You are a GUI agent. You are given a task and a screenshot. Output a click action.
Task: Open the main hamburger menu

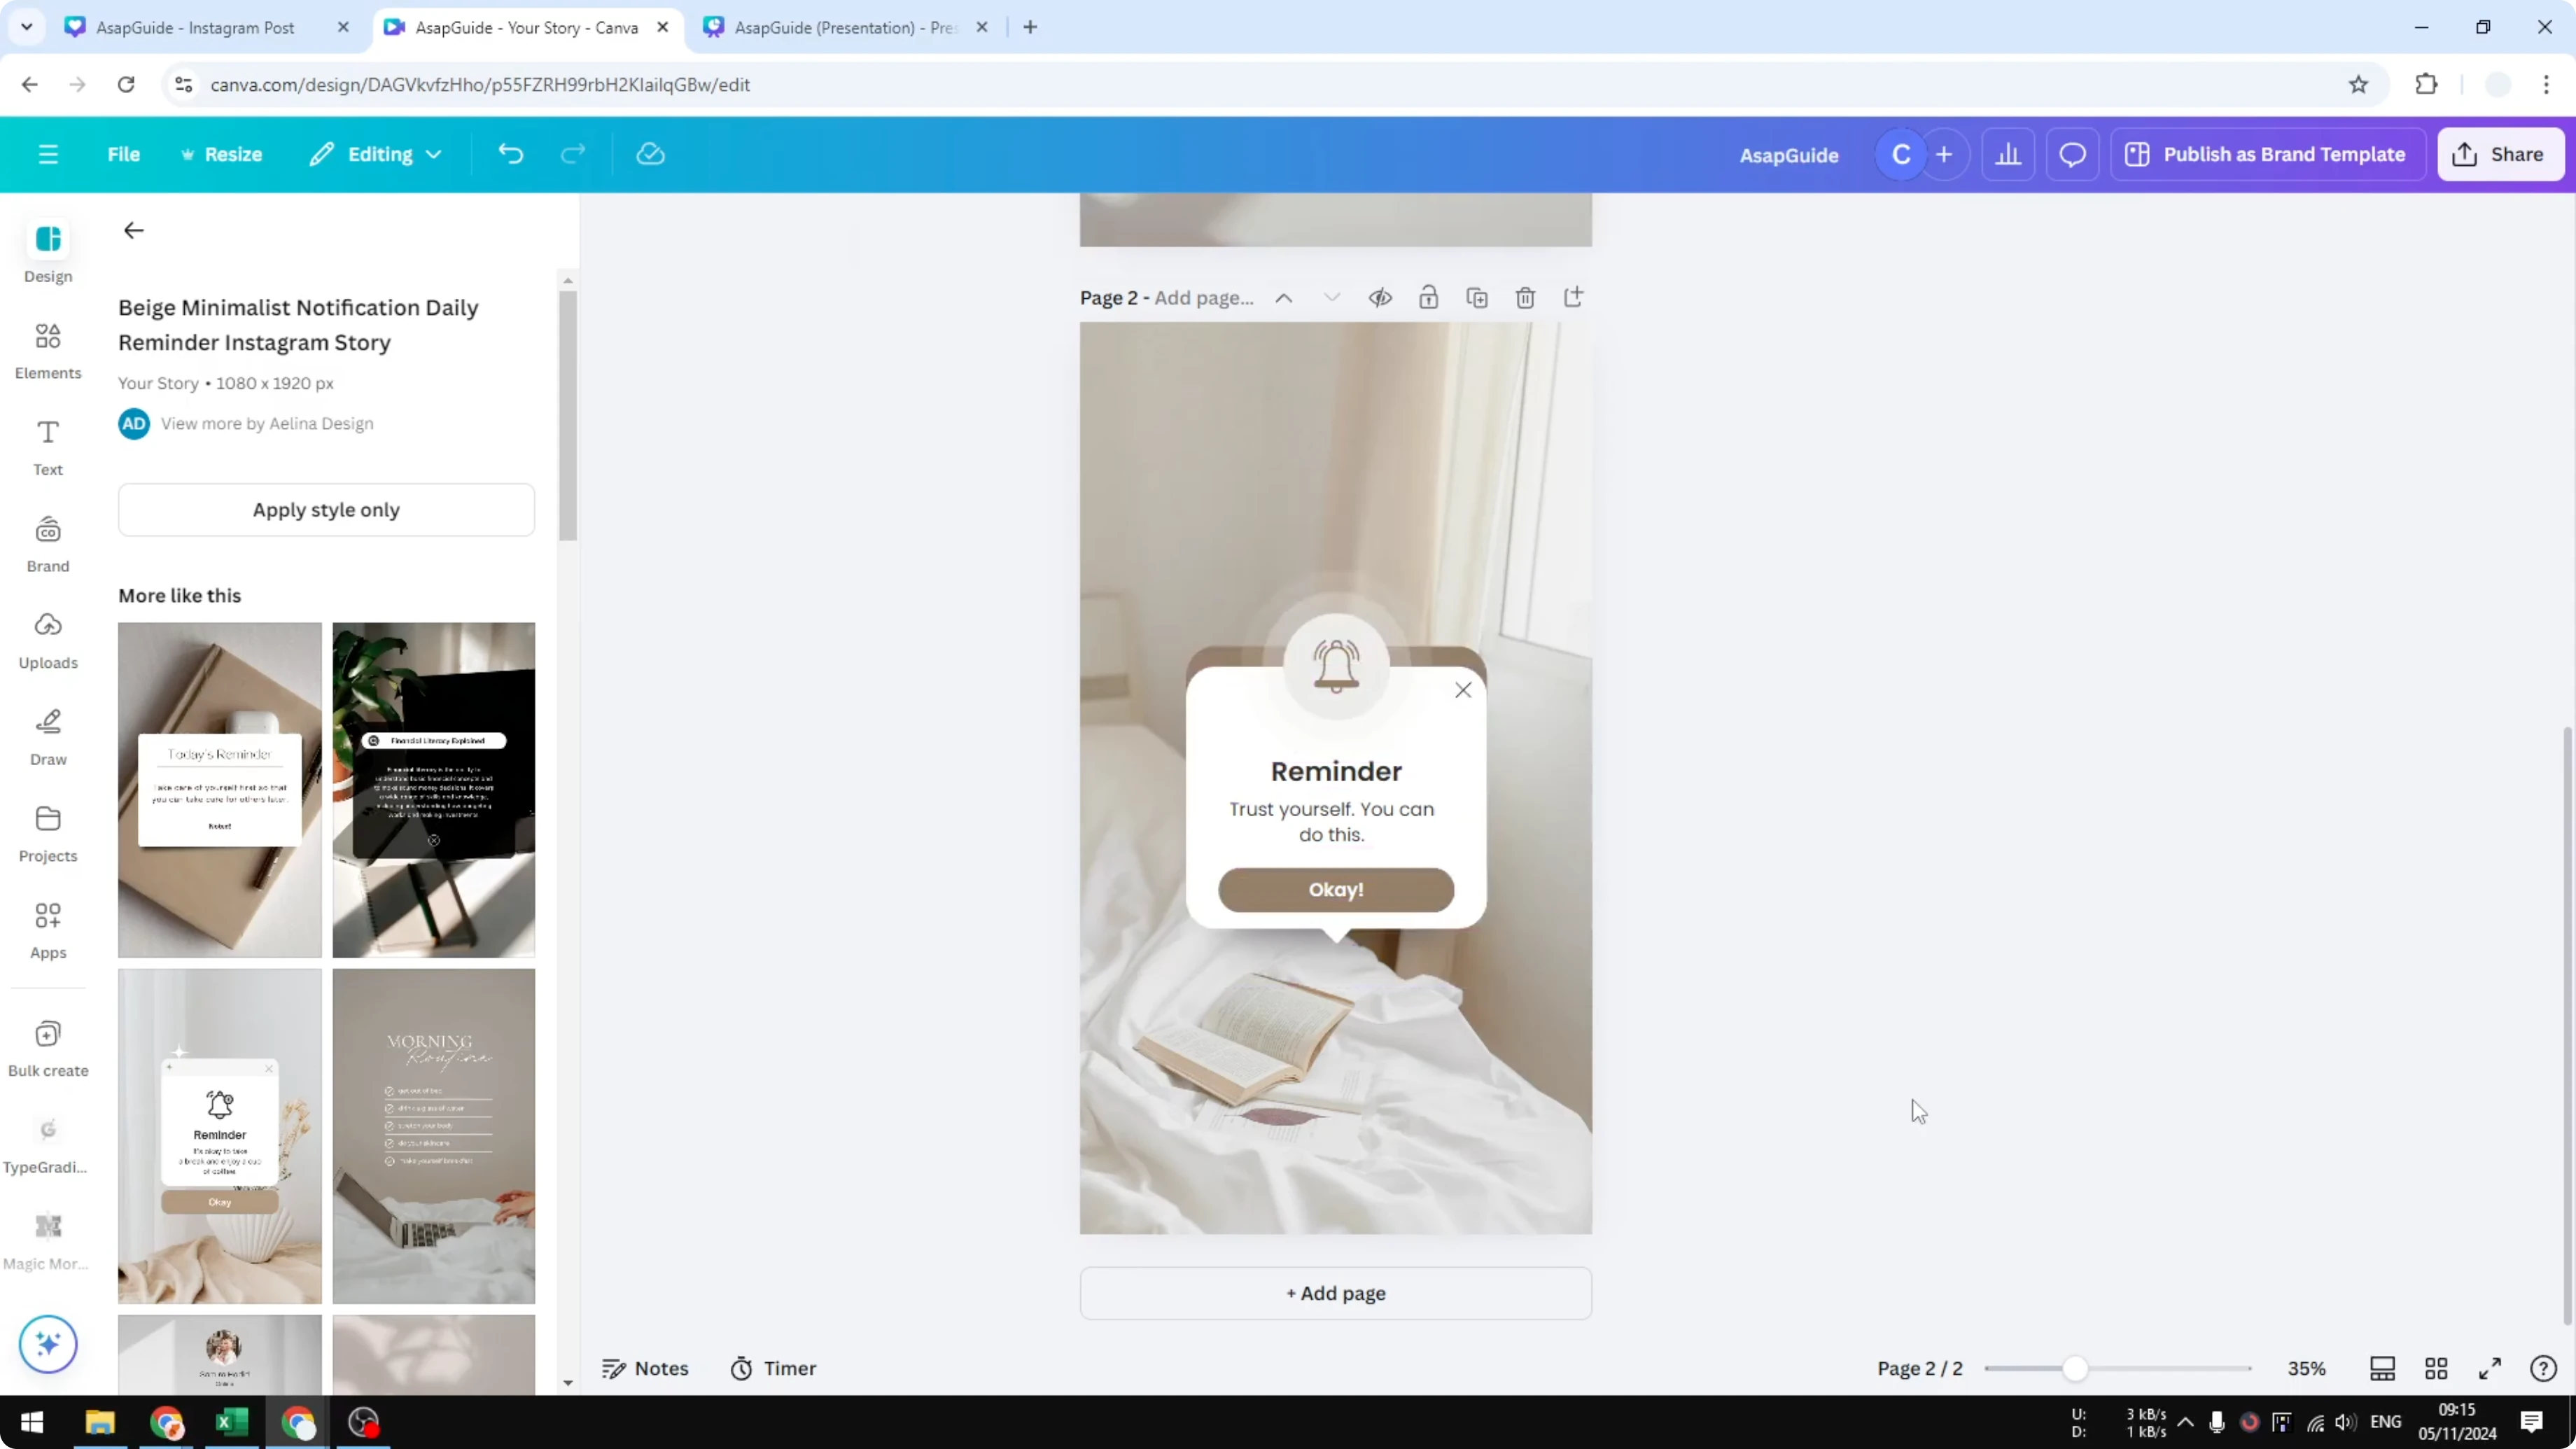pos(48,154)
